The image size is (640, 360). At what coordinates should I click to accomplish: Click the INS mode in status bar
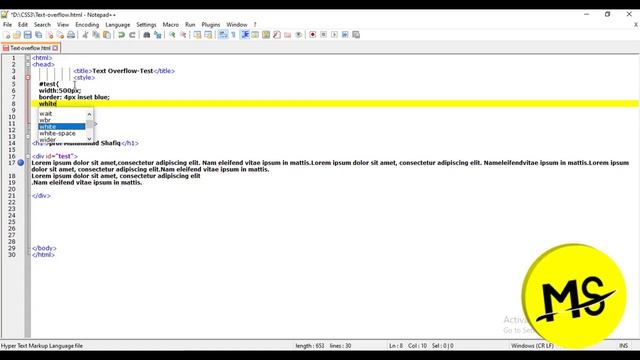pyautogui.click(x=623, y=346)
